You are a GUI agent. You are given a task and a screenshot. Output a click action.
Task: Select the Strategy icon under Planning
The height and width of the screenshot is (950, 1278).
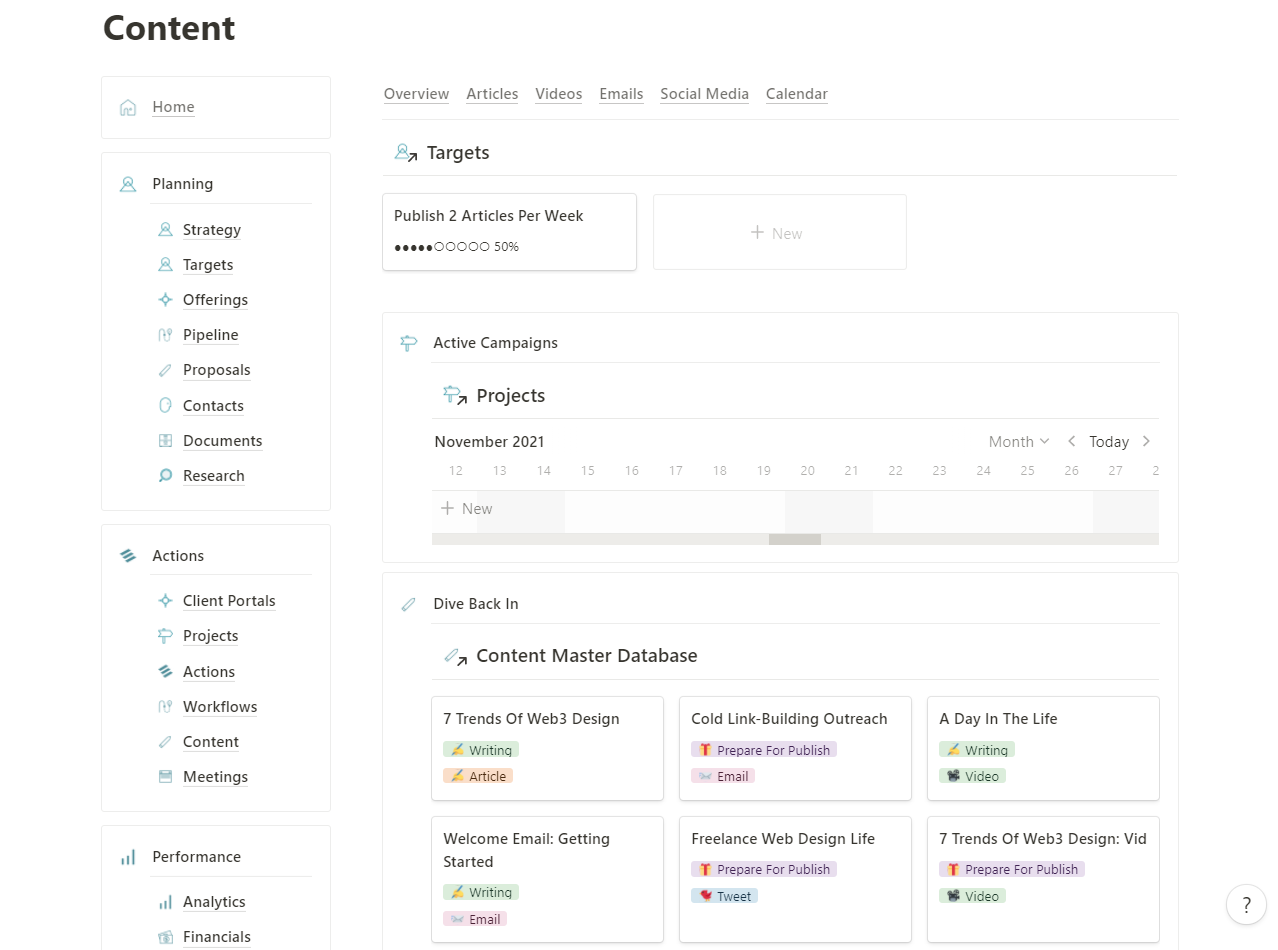coord(164,230)
